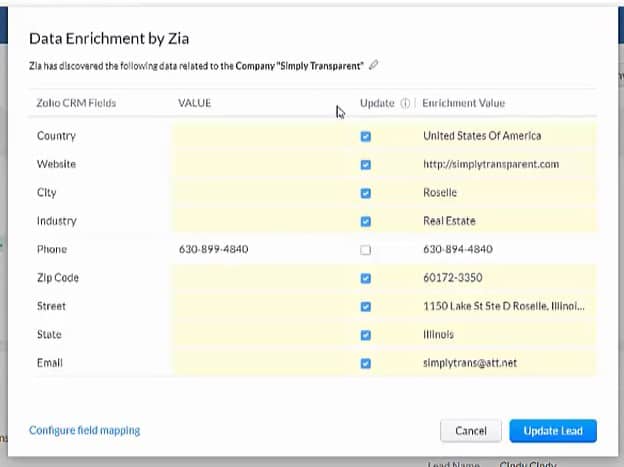Select street value 1150 Lake St
Viewport: 624px width, 467px height.
504,306
